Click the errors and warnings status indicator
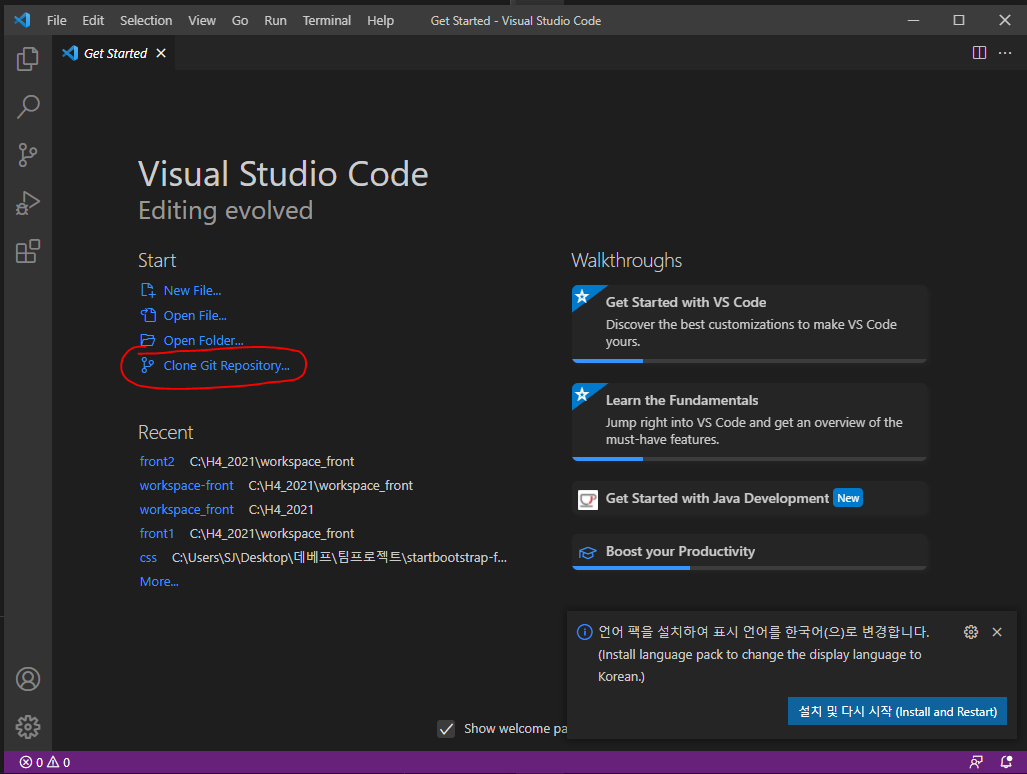The image size is (1027, 774). pyautogui.click(x=45, y=762)
